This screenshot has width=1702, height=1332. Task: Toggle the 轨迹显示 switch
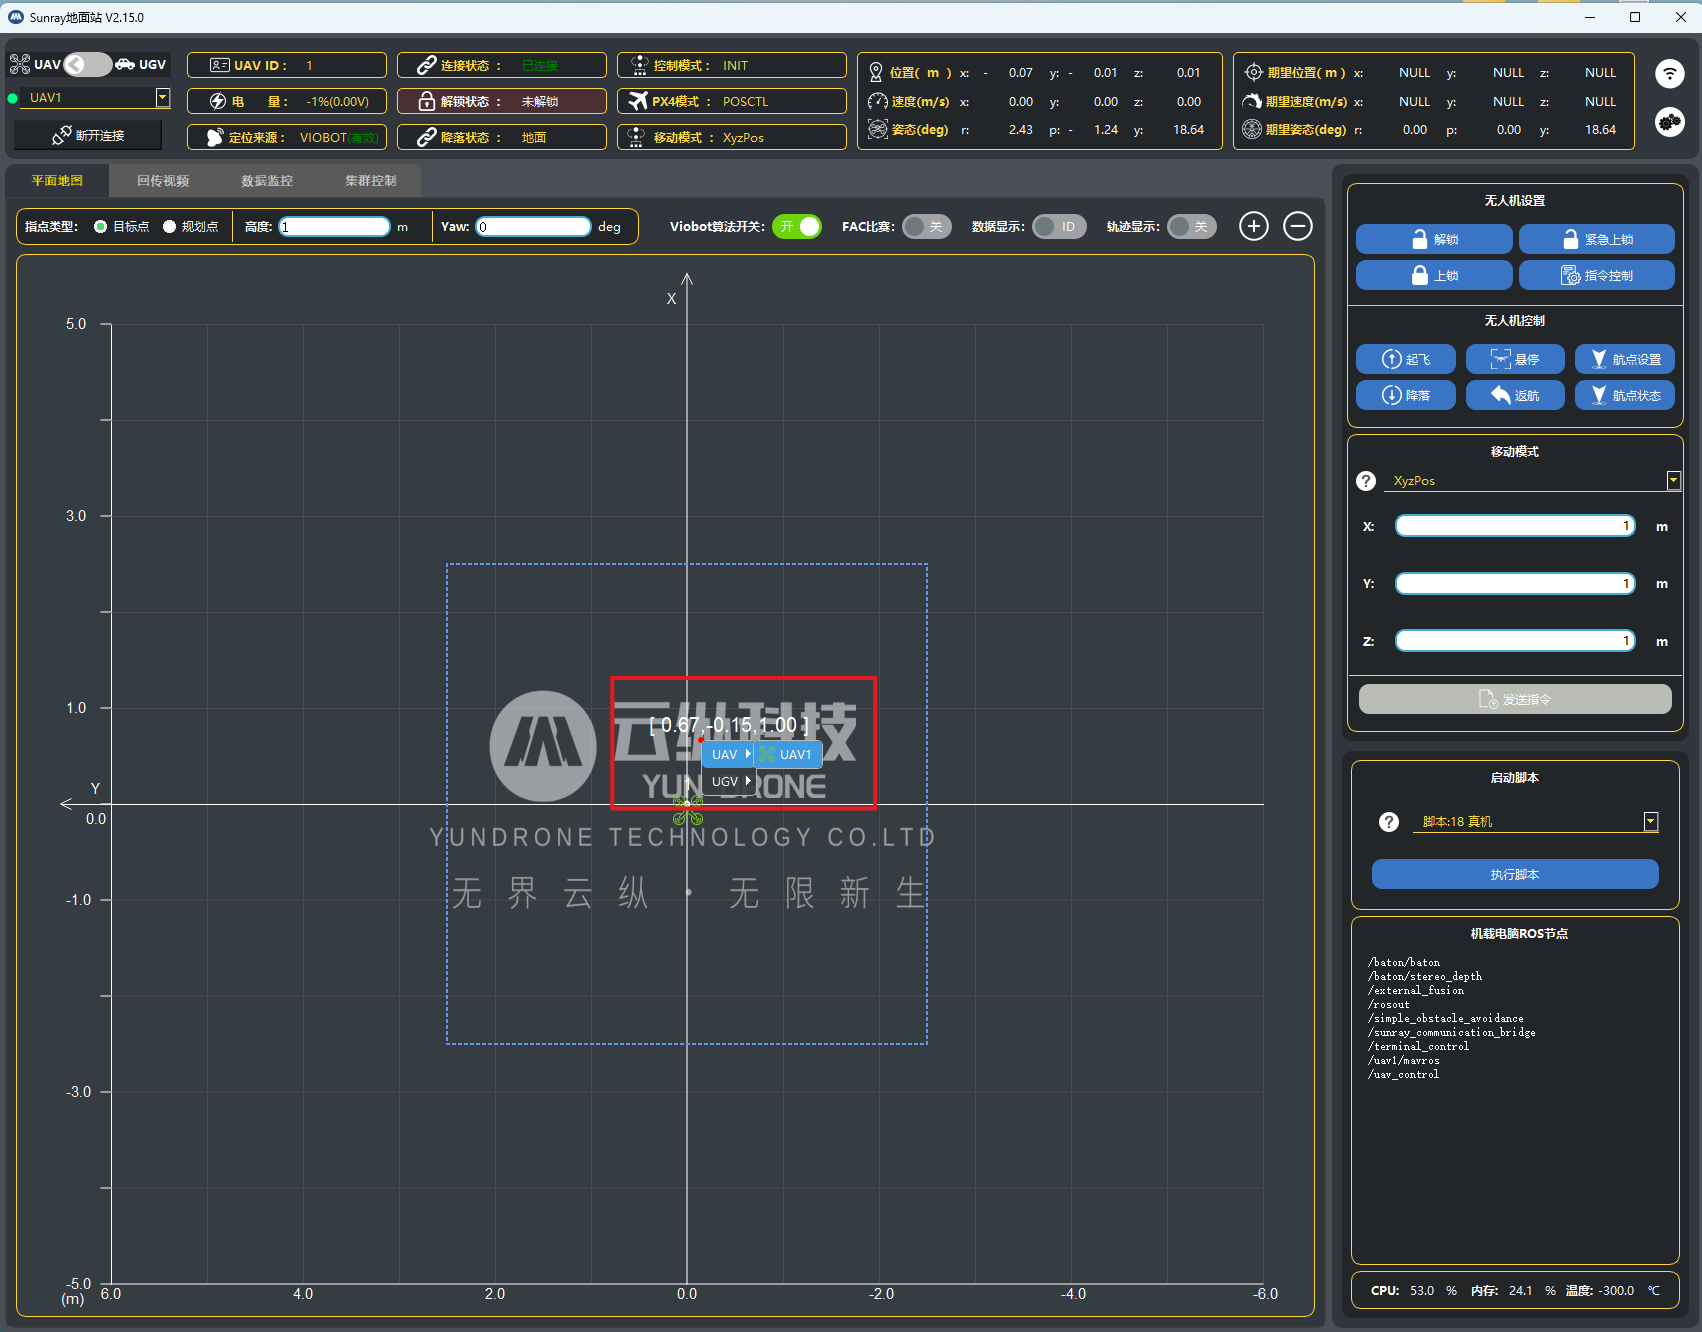click(1192, 227)
